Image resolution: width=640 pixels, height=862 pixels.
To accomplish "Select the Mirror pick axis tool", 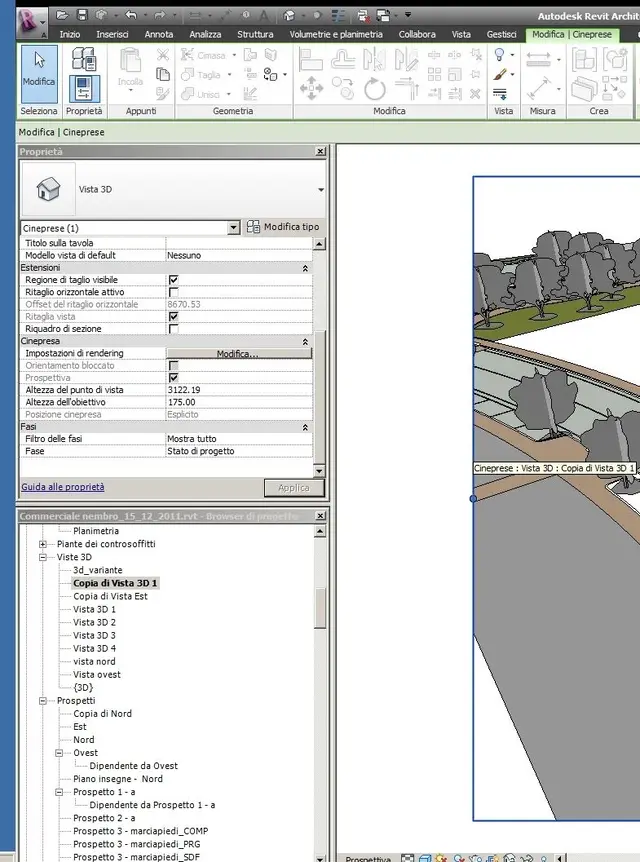I will (374, 59).
